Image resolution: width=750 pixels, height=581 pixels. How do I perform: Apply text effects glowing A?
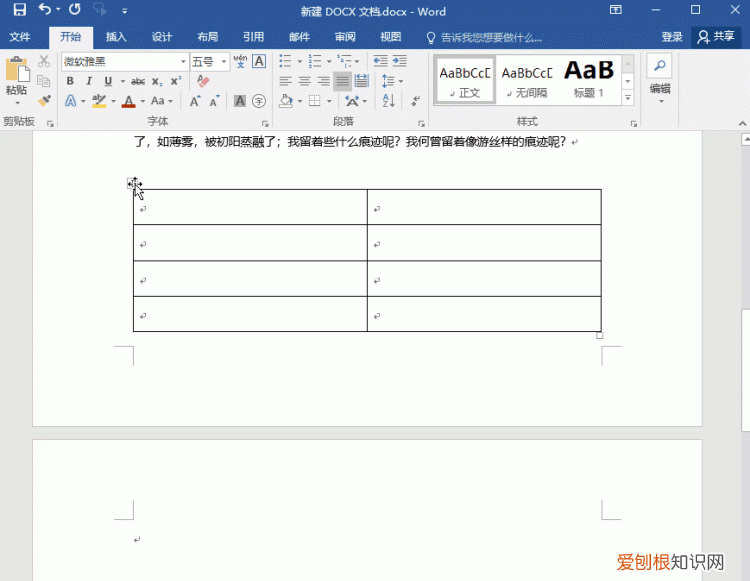click(x=70, y=101)
